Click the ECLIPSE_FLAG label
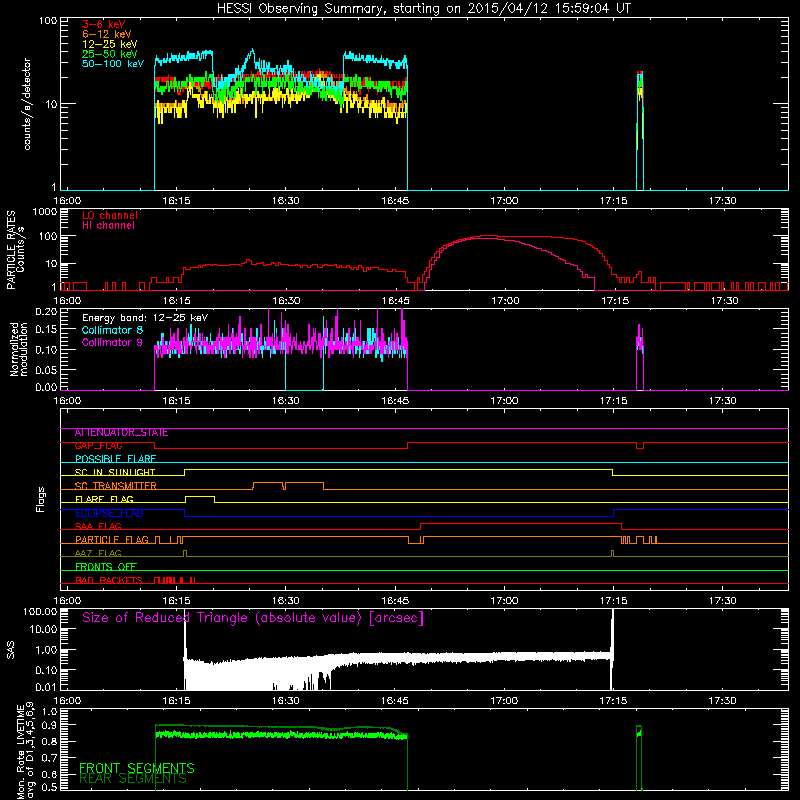 tap(109, 513)
